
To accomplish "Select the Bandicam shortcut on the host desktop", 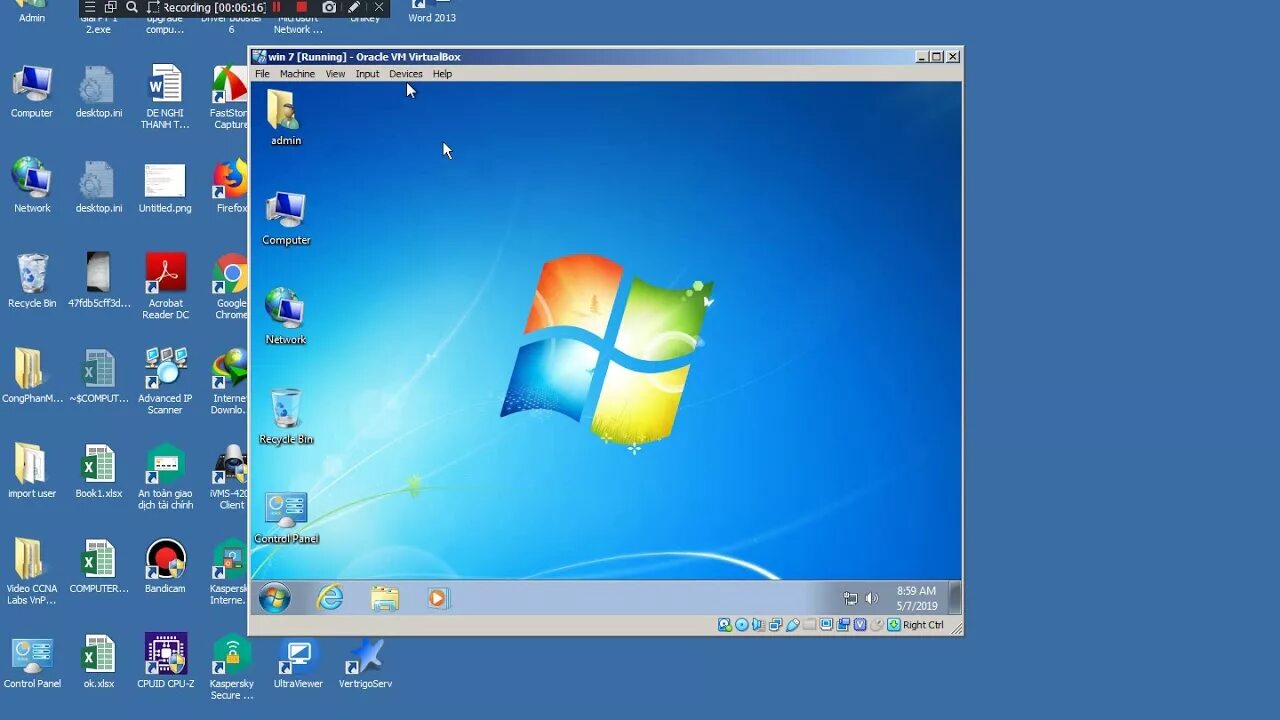I will coord(166,566).
